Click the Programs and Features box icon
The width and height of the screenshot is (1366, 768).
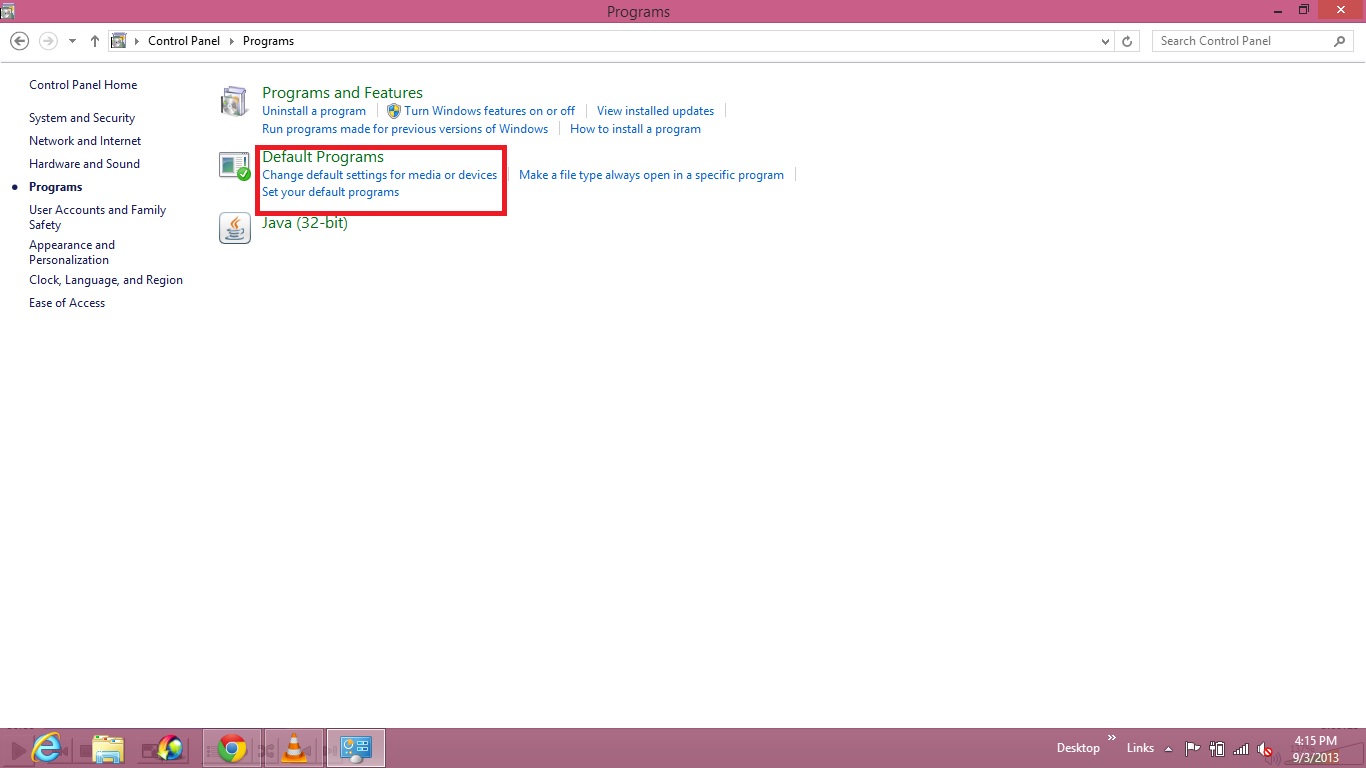coord(234,101)
